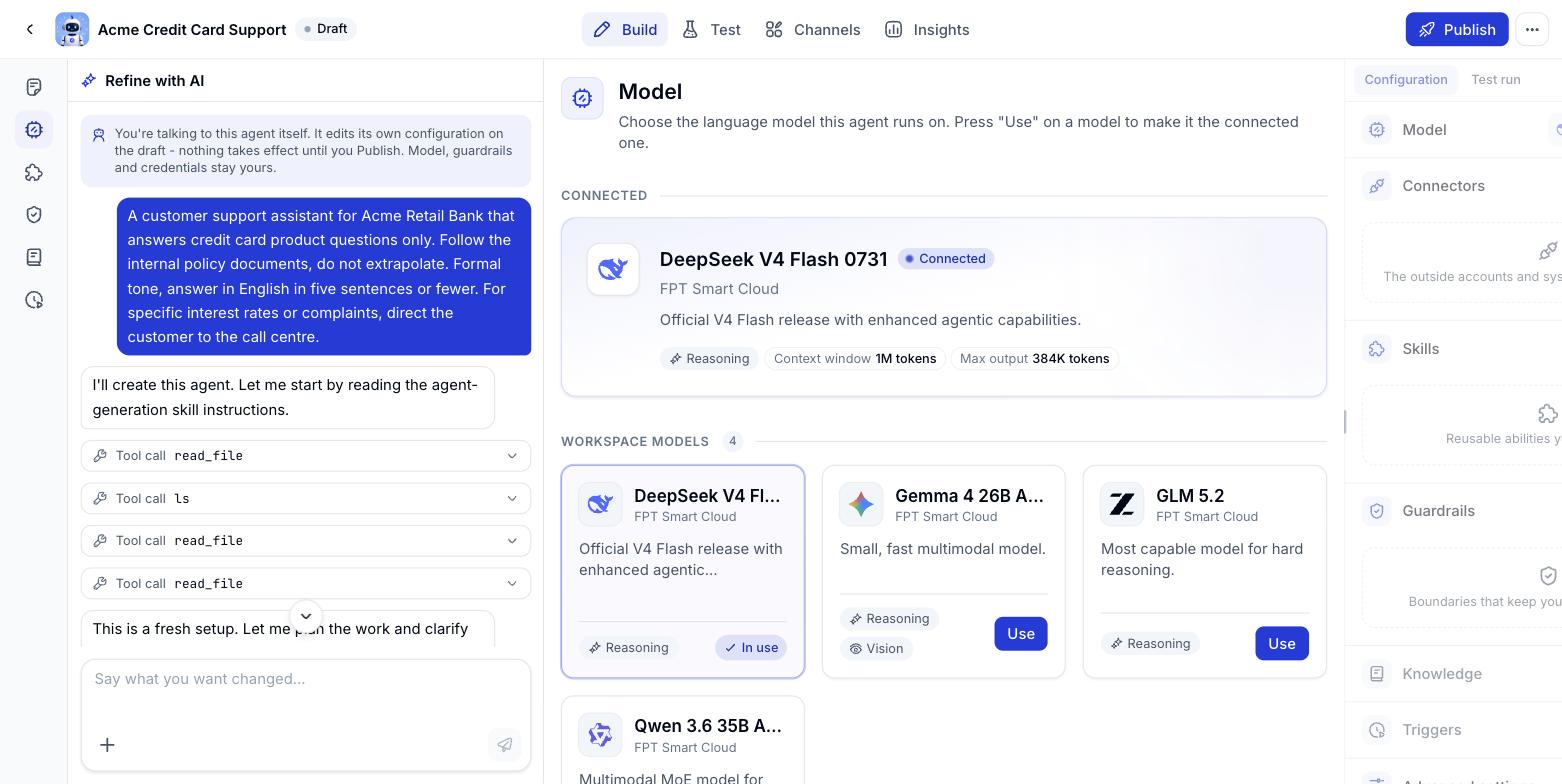
Task: Jump to latest chat message with down chevron
Action: click(x=306, y=616)
